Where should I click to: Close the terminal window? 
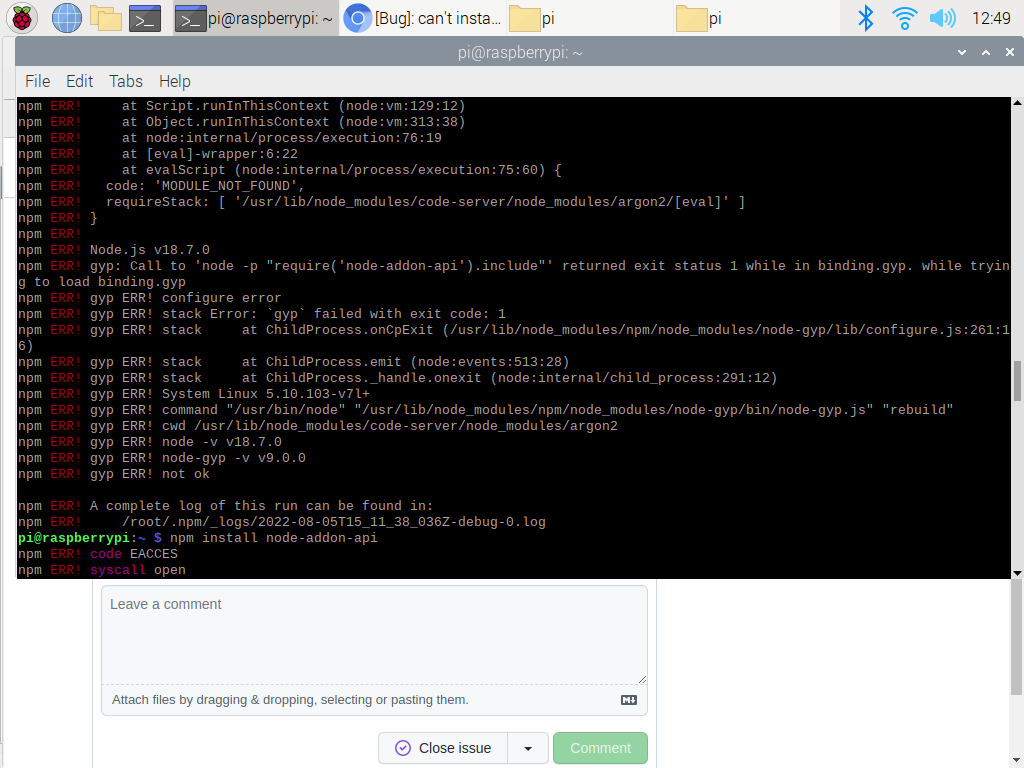pyautogui.click(x=1010, y=52)
